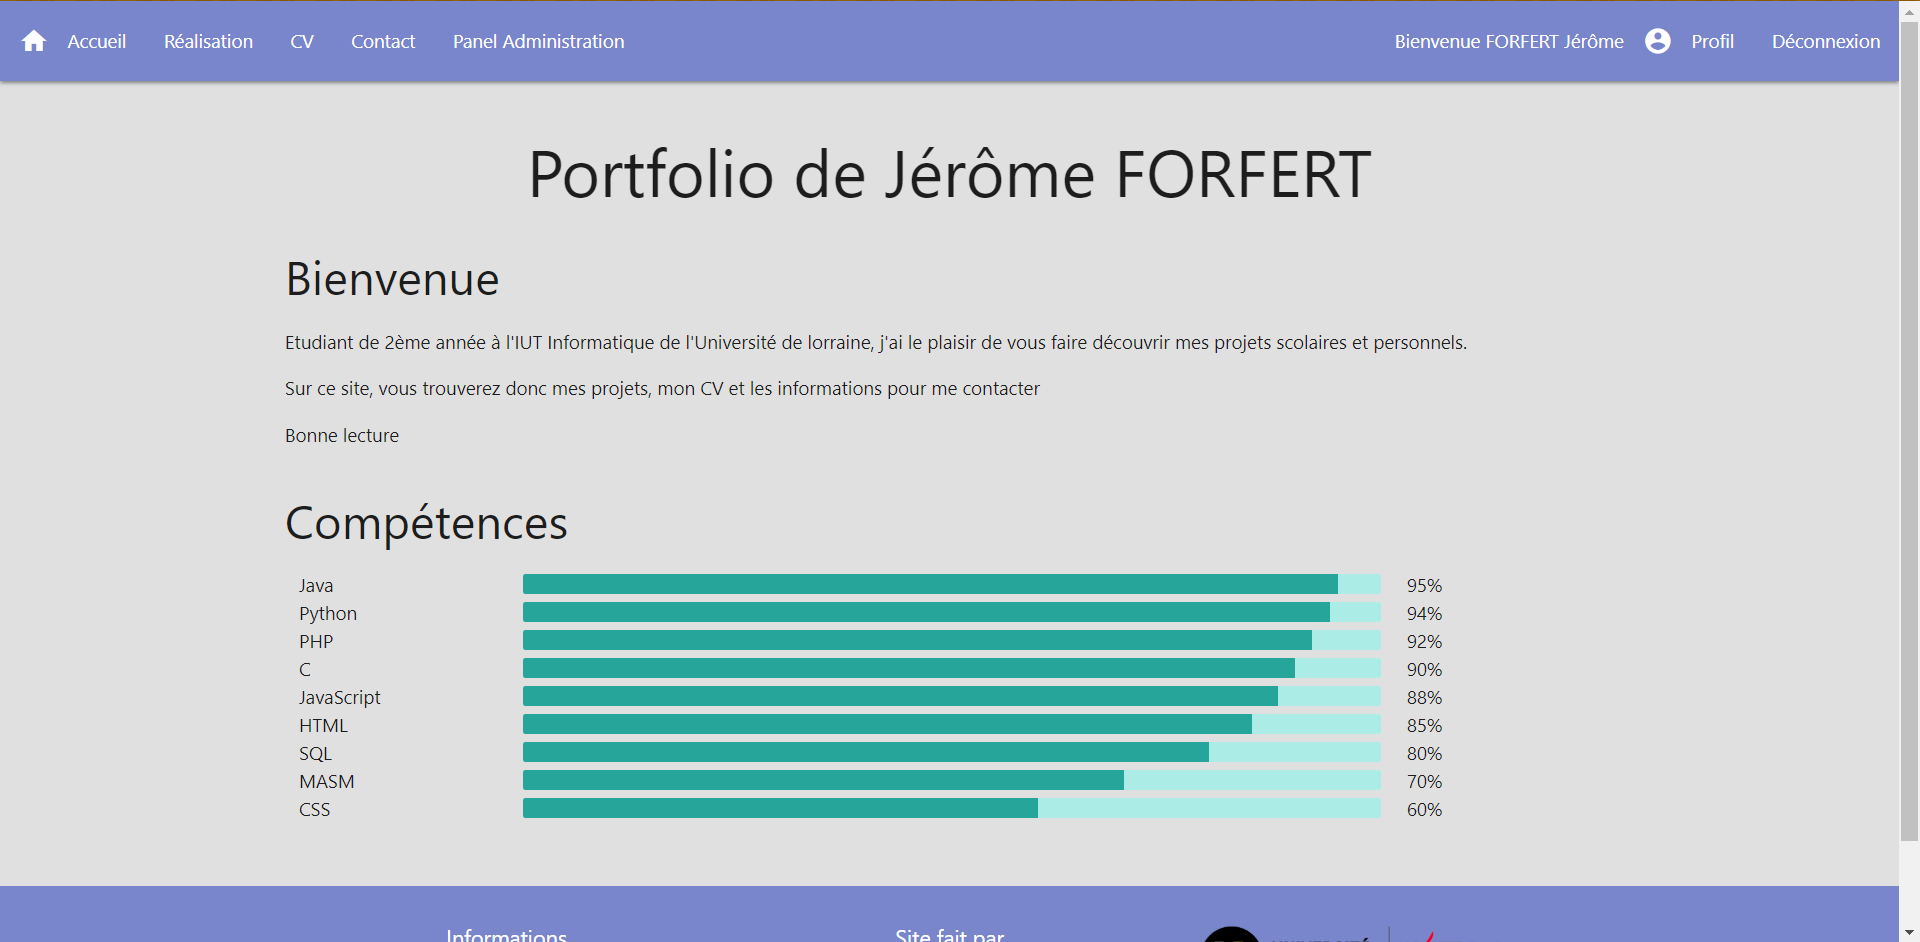This screenshot has width=1920, height=942.
Task: Click the MASM progress bar
Action: point(952,780)
